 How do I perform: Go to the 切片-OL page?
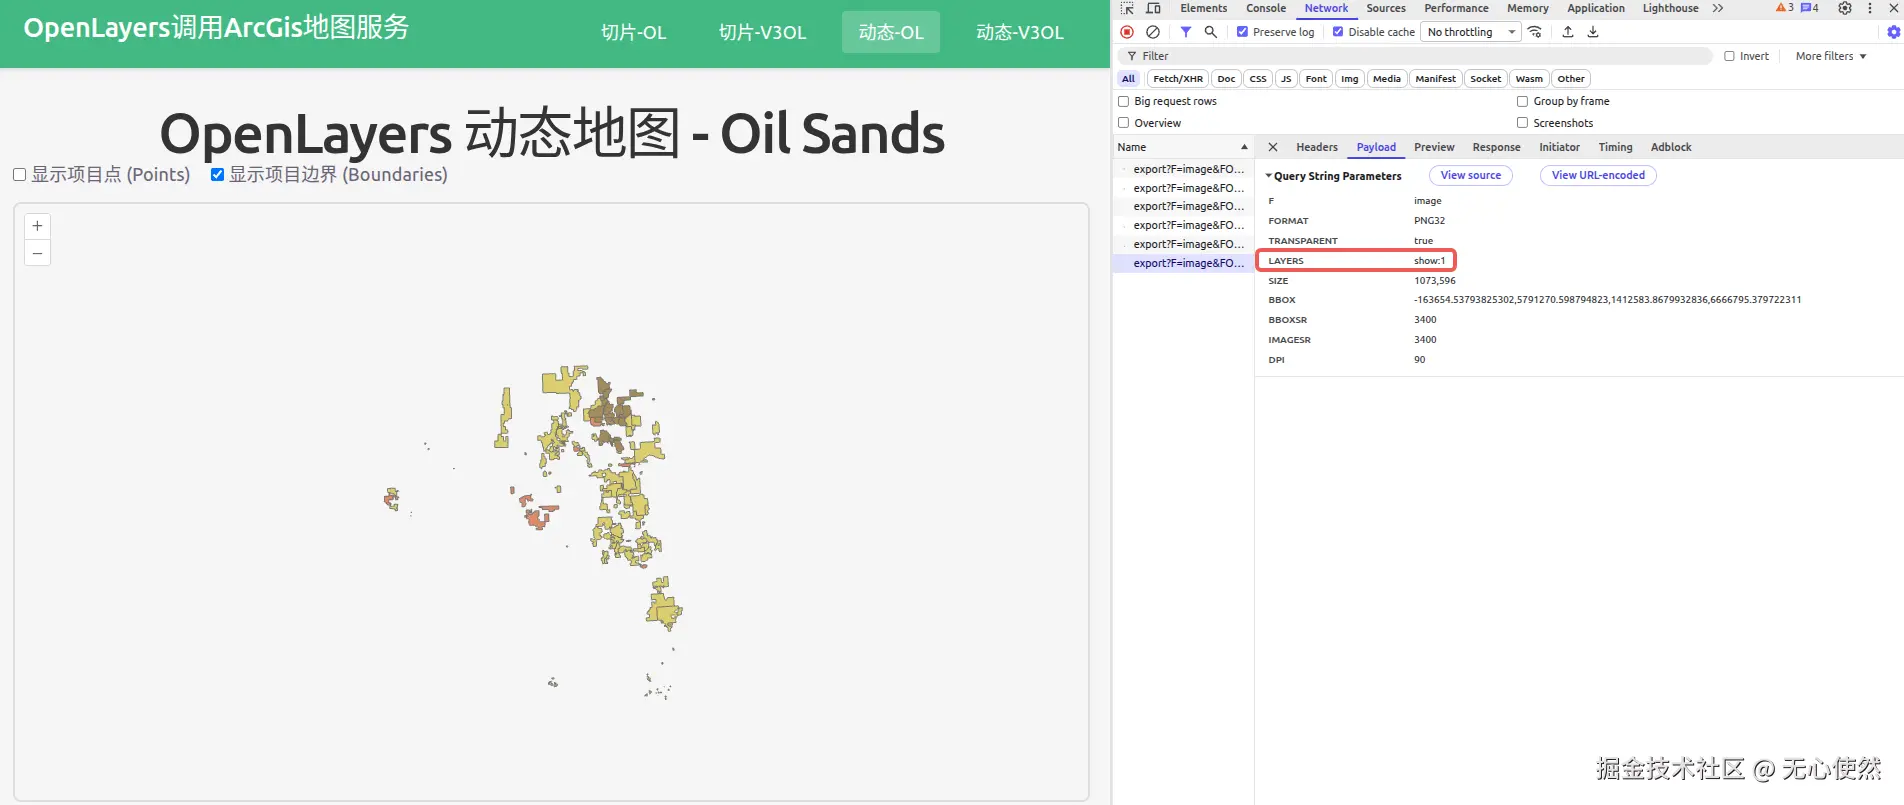[x=633, y=32]
